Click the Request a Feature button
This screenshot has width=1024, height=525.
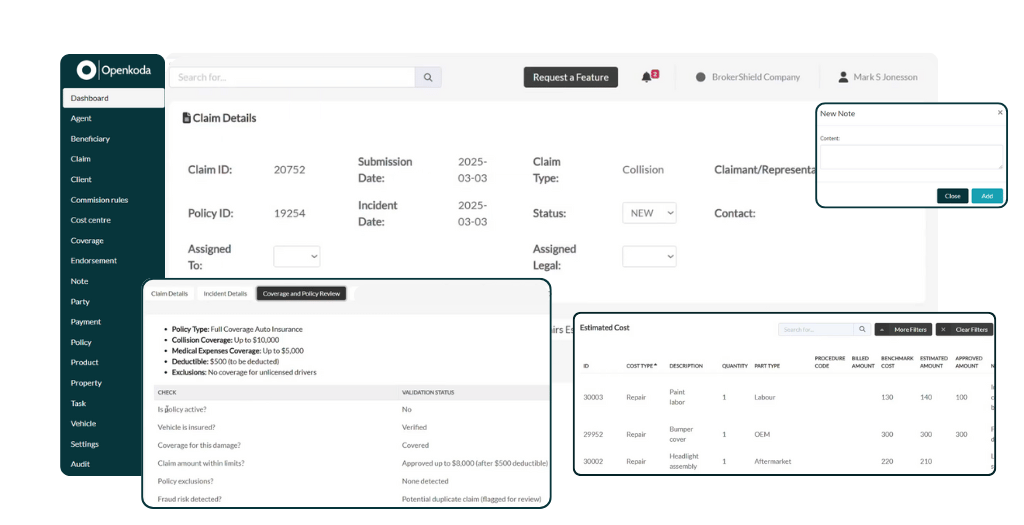[x=570, y=77]
